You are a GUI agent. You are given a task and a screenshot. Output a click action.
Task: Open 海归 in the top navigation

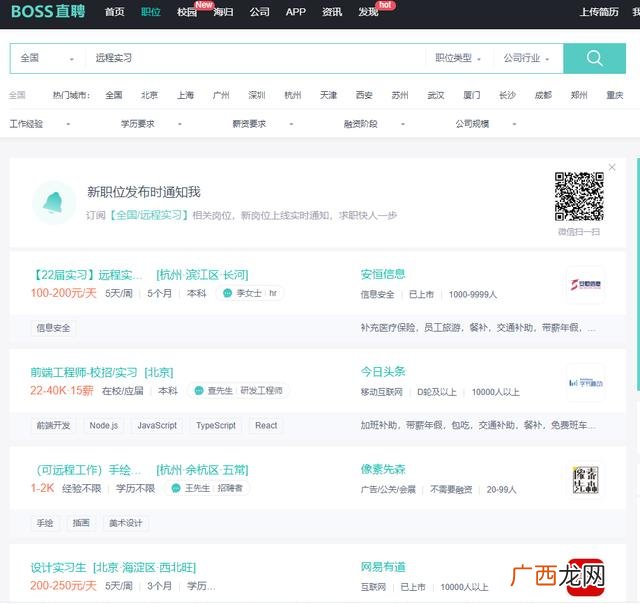tap(223, 12)
